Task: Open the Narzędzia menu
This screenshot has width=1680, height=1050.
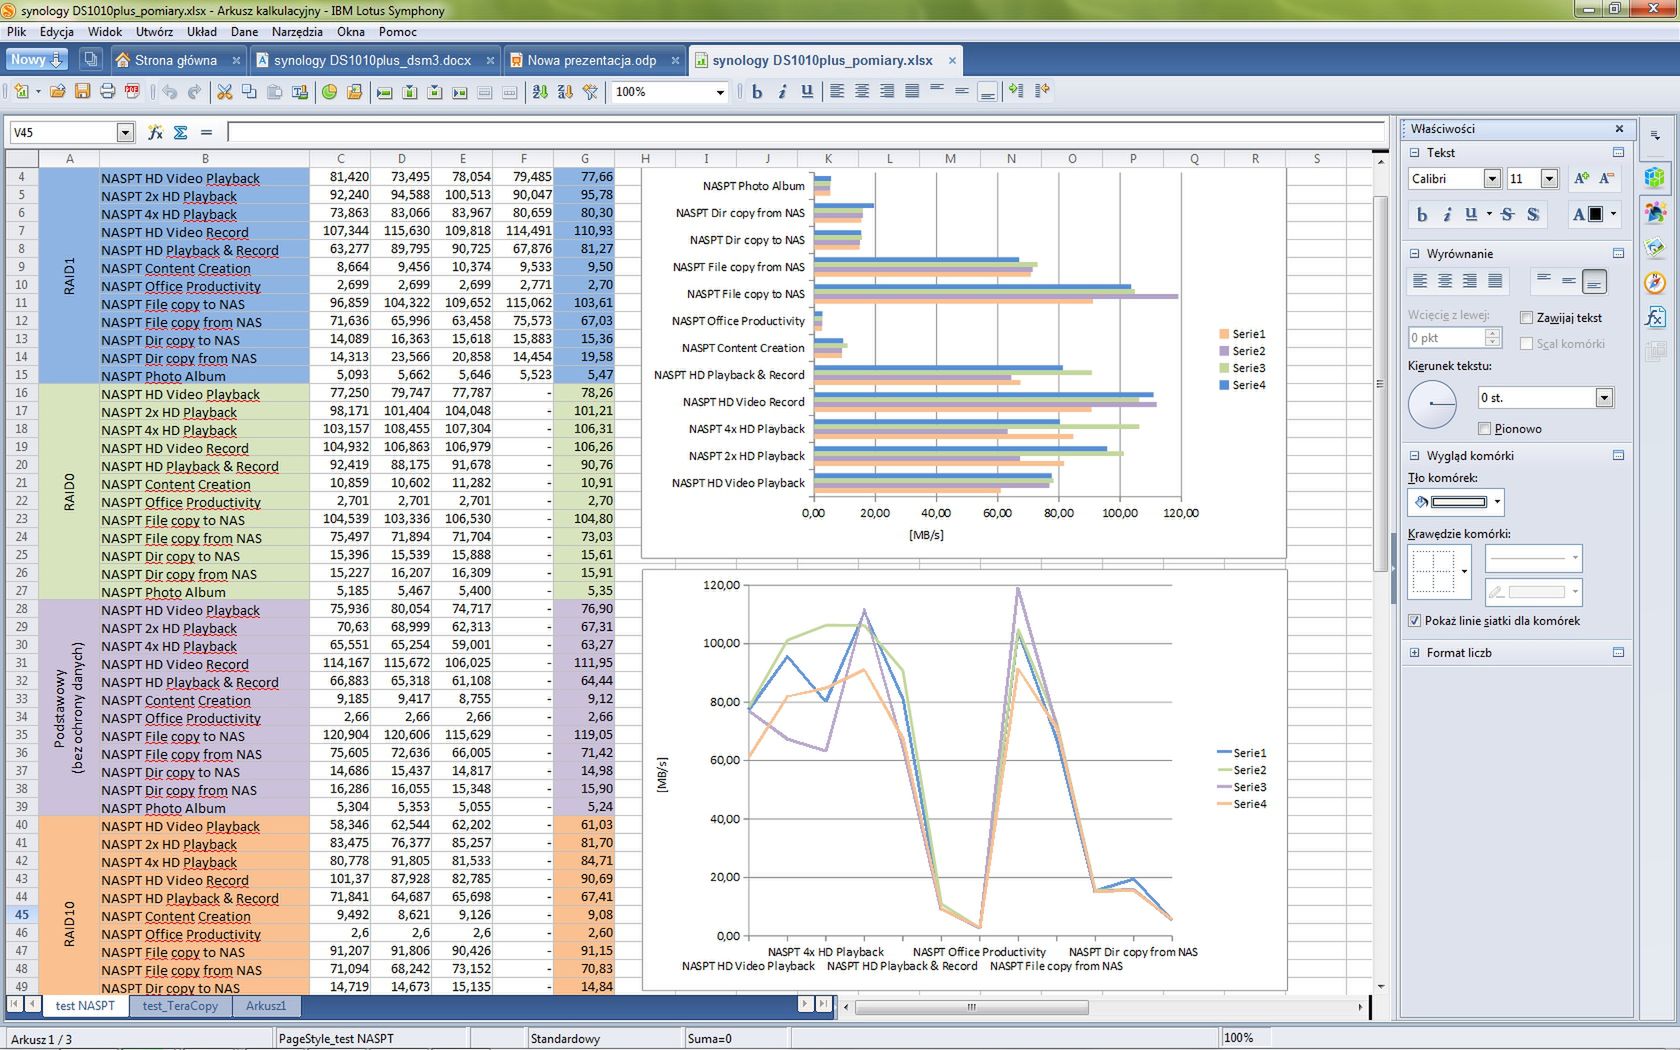Action: click(297, 32)
